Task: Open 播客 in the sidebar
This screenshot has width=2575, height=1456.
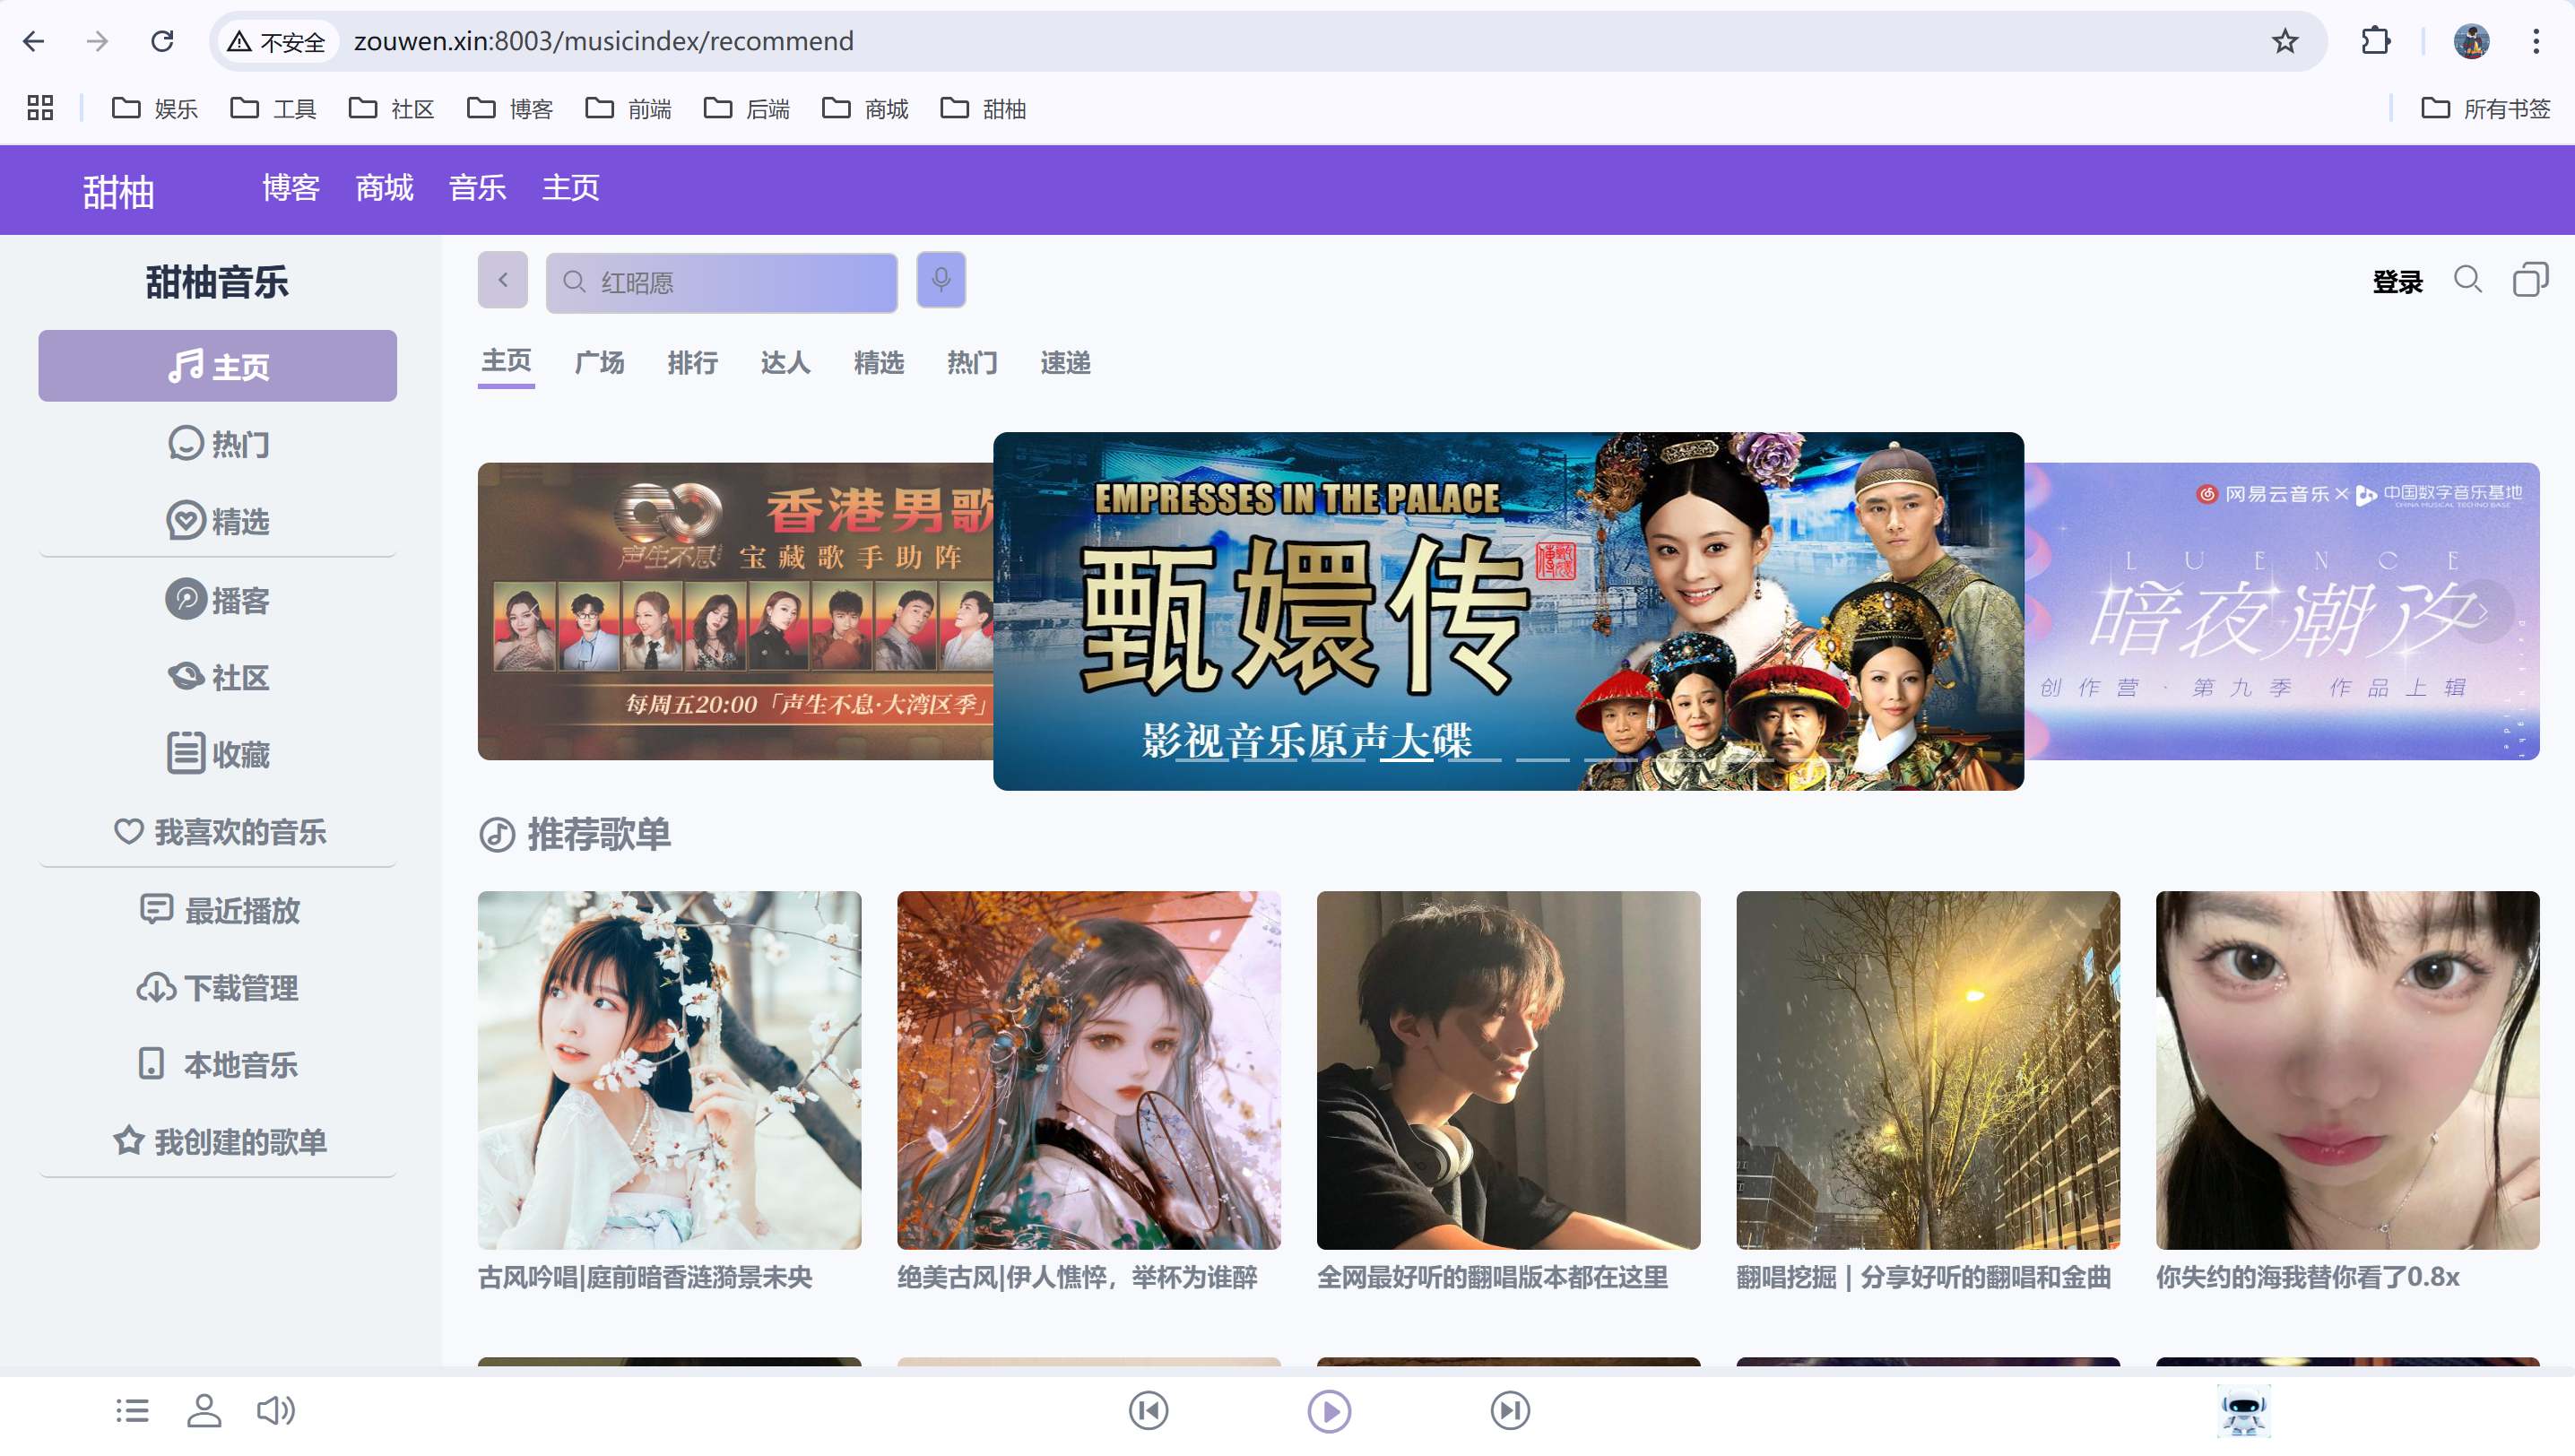Action: [218, 600]
